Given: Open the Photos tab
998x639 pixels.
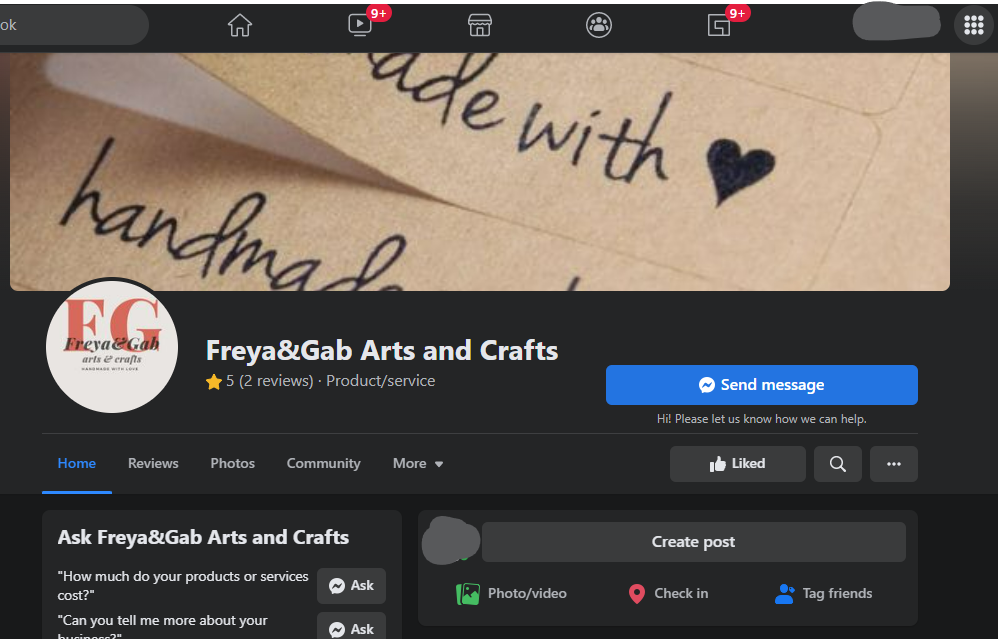Looking at the screenshot, I should pos(232,464).
